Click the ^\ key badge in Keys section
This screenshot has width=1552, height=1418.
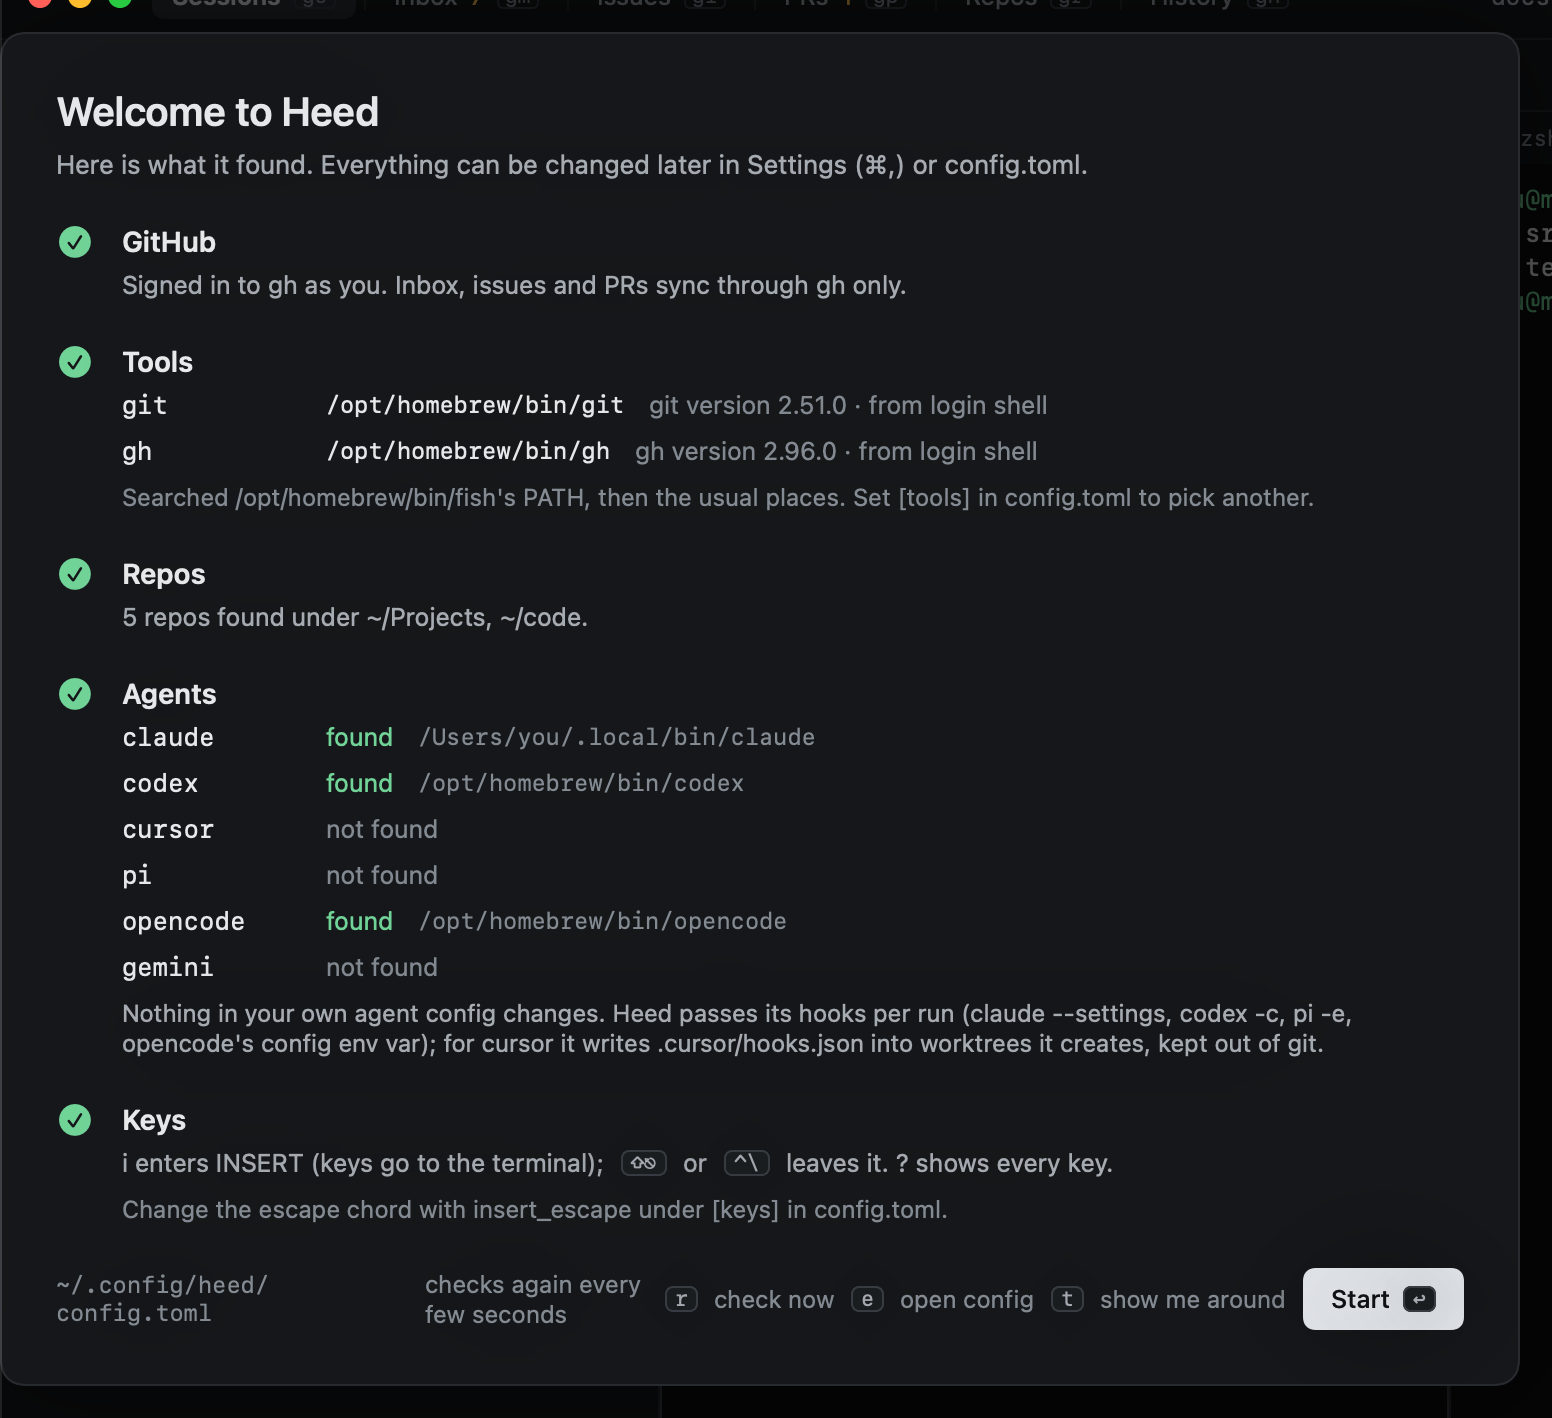pyautogui.click(x=746, y=1163)
